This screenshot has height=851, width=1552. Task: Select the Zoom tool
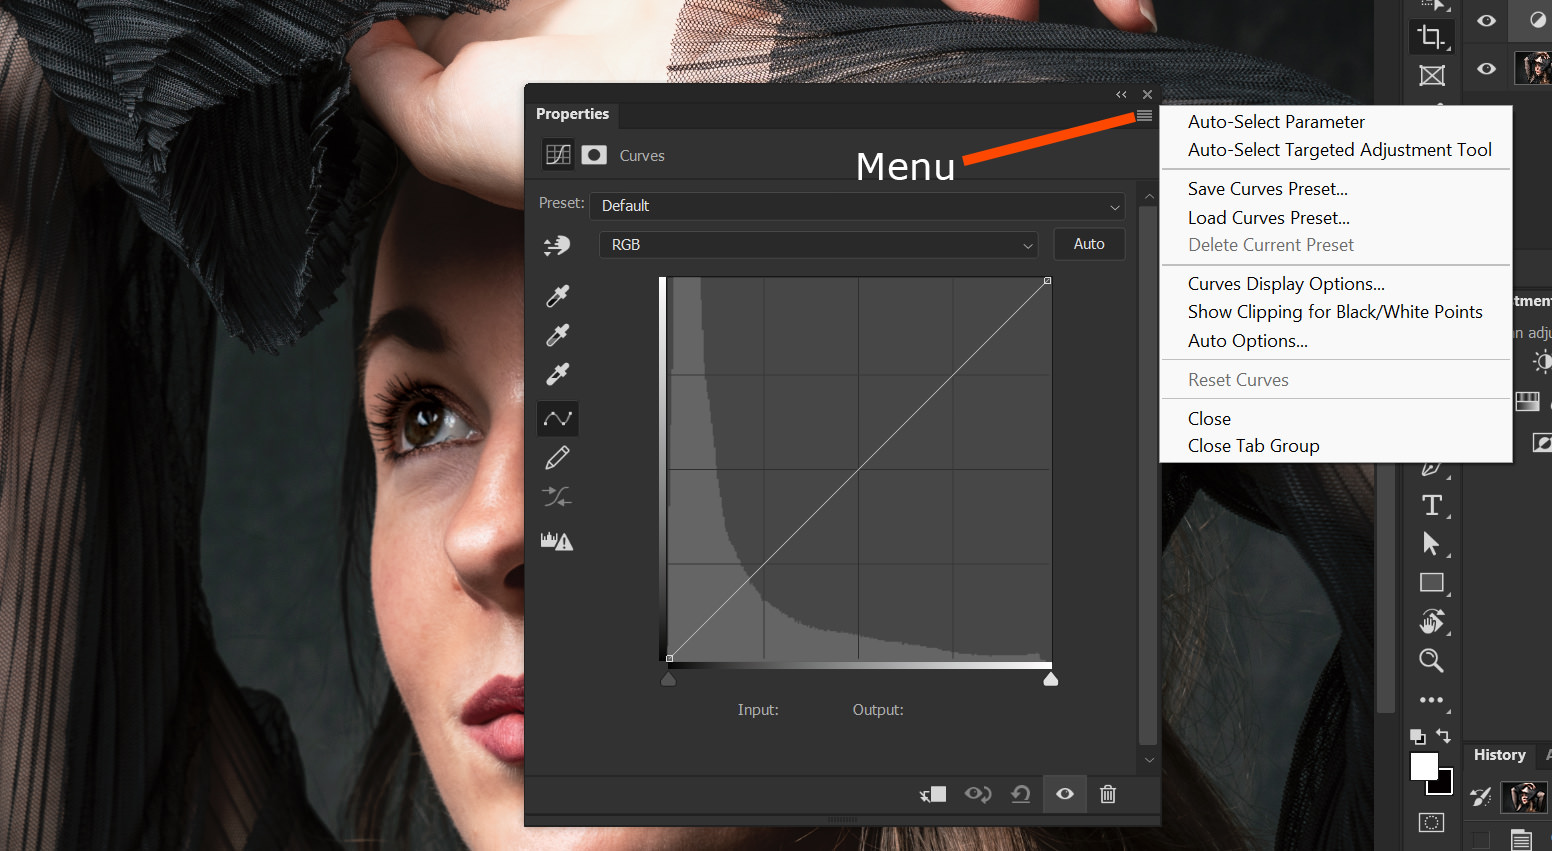coord(1431,660)
